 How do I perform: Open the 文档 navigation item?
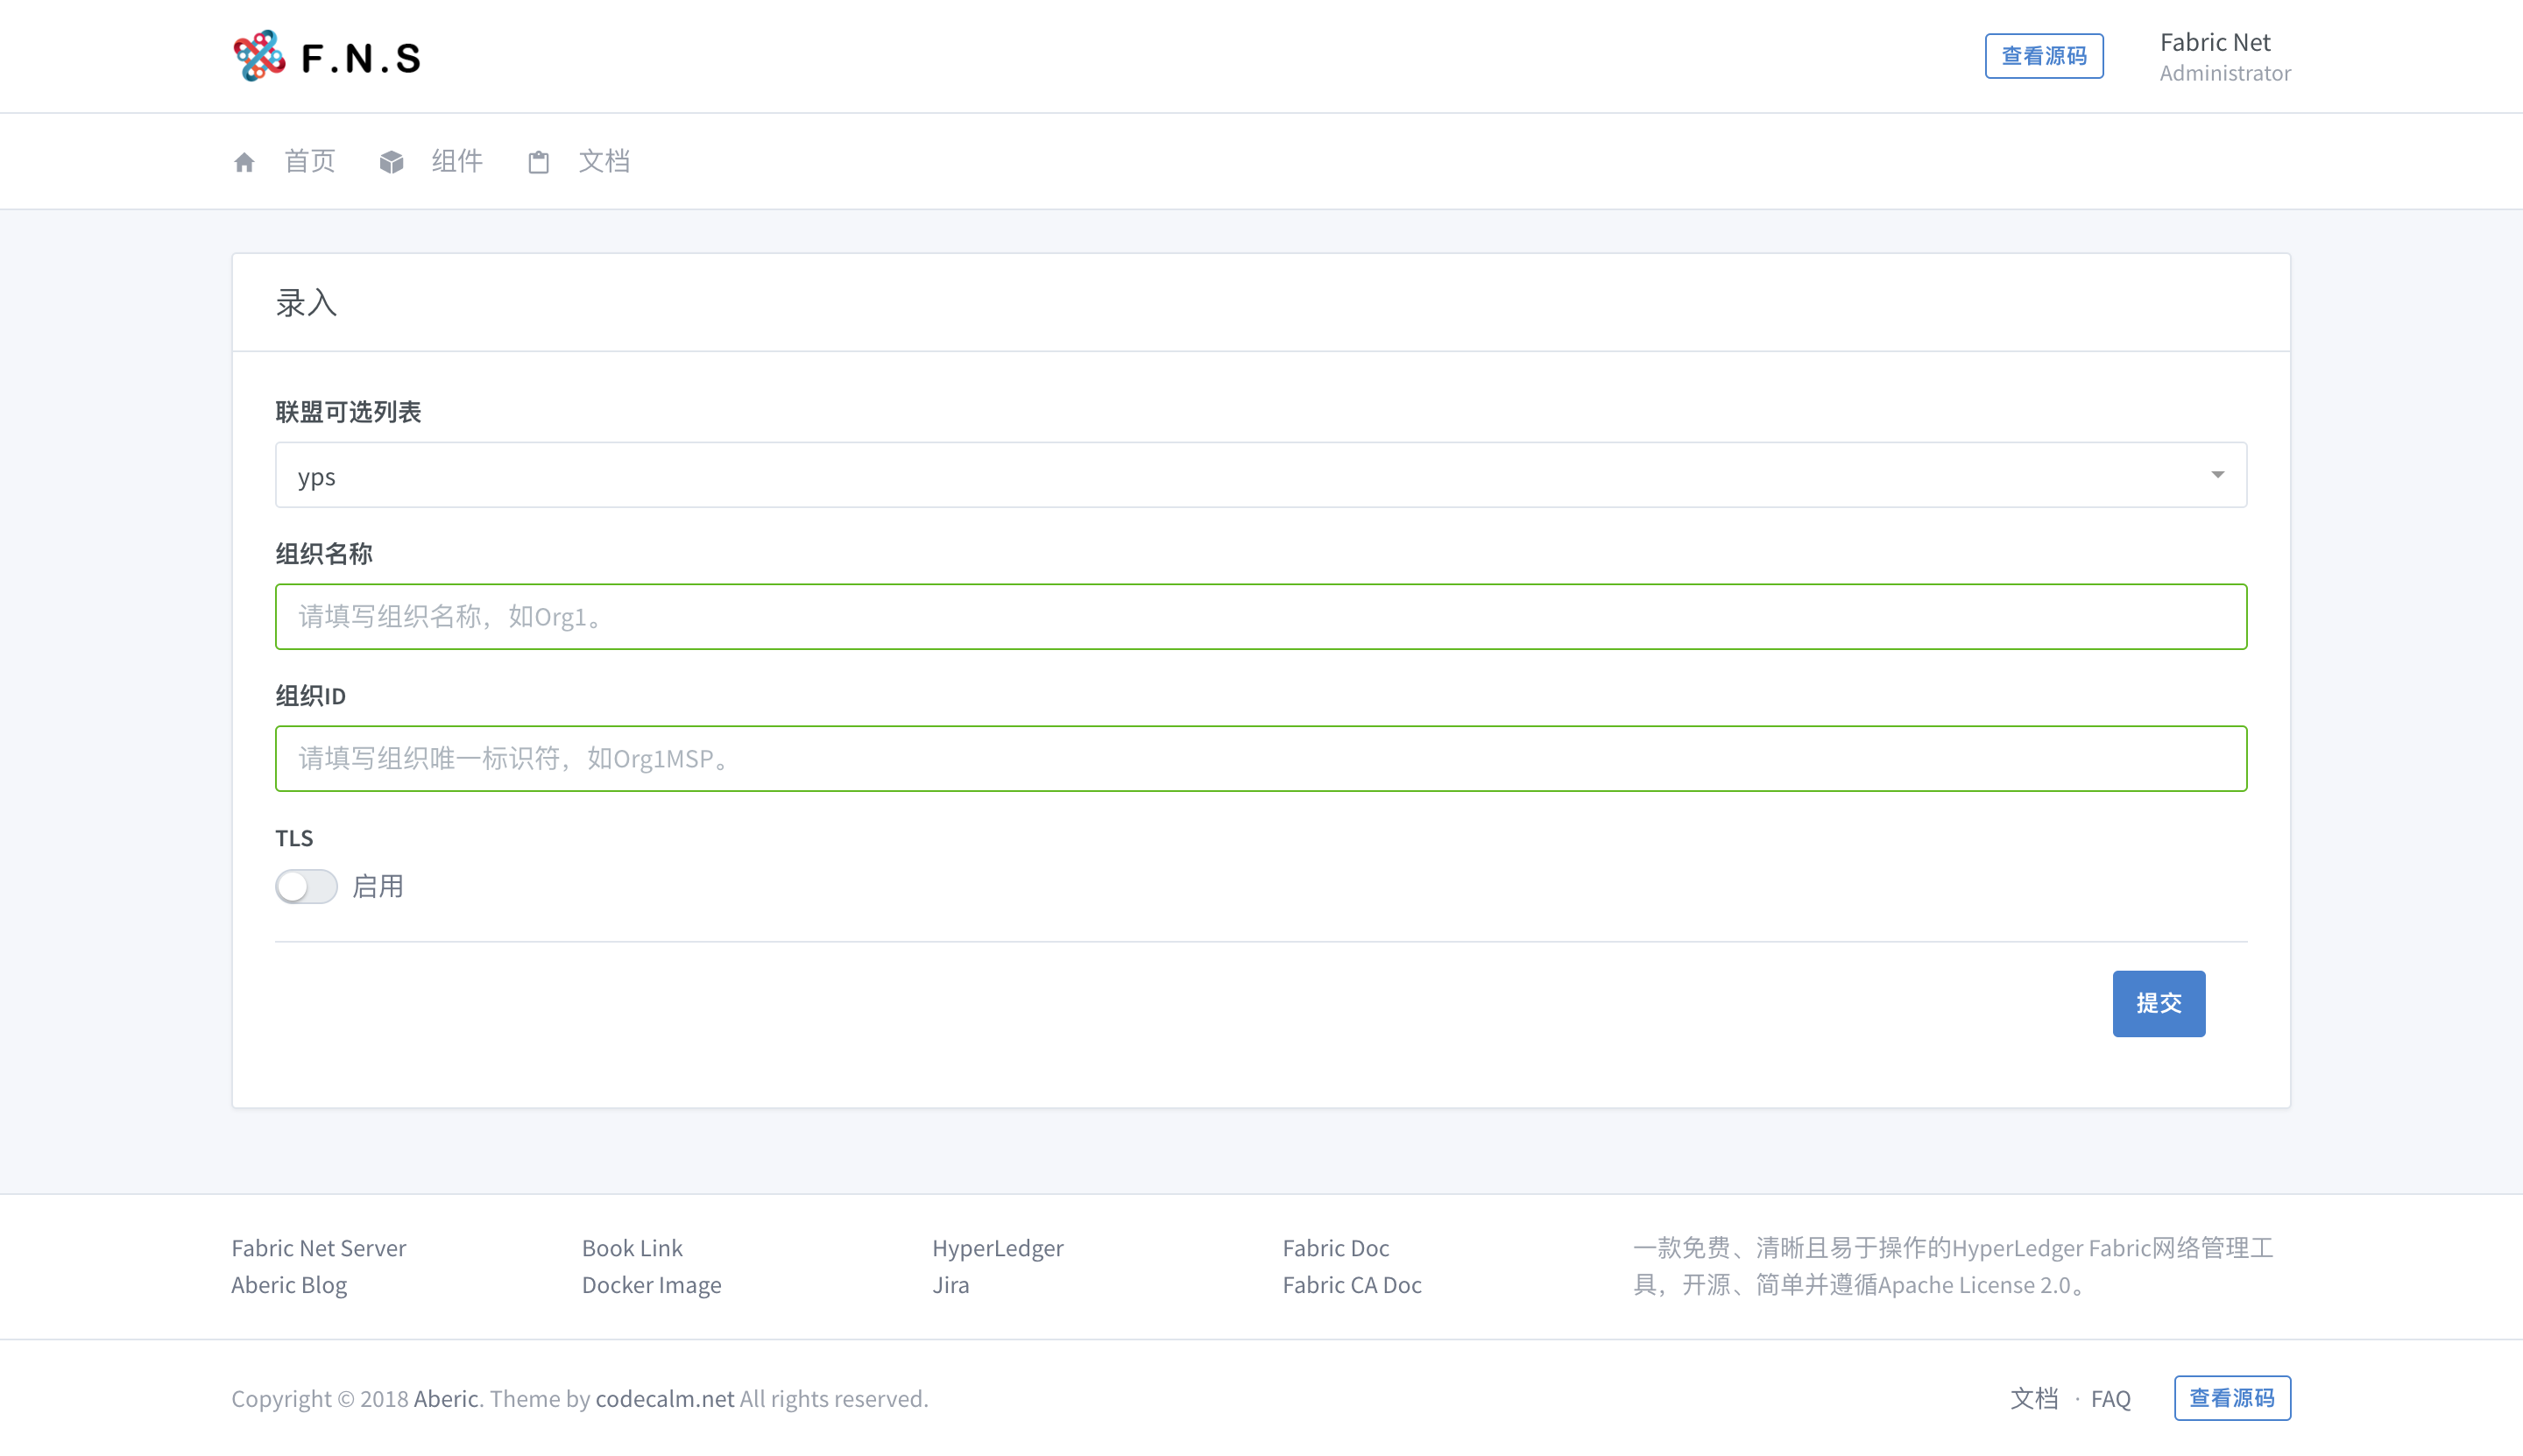(x=604, y=161)
